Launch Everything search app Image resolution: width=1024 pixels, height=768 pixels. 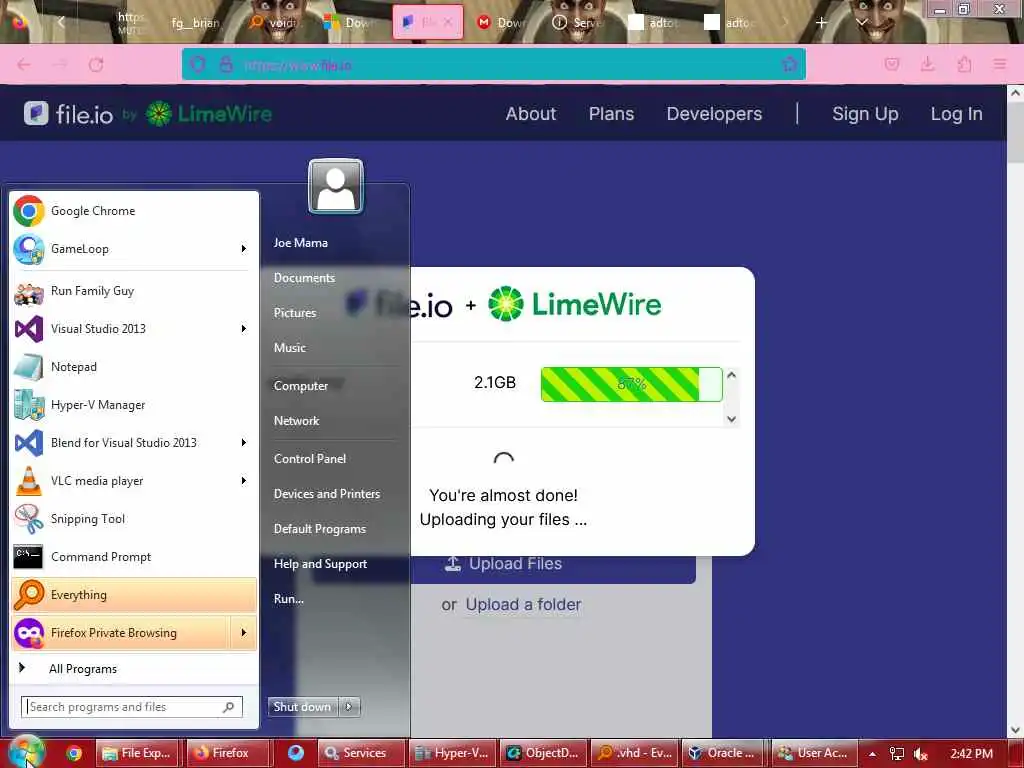(x=134, y=595)
